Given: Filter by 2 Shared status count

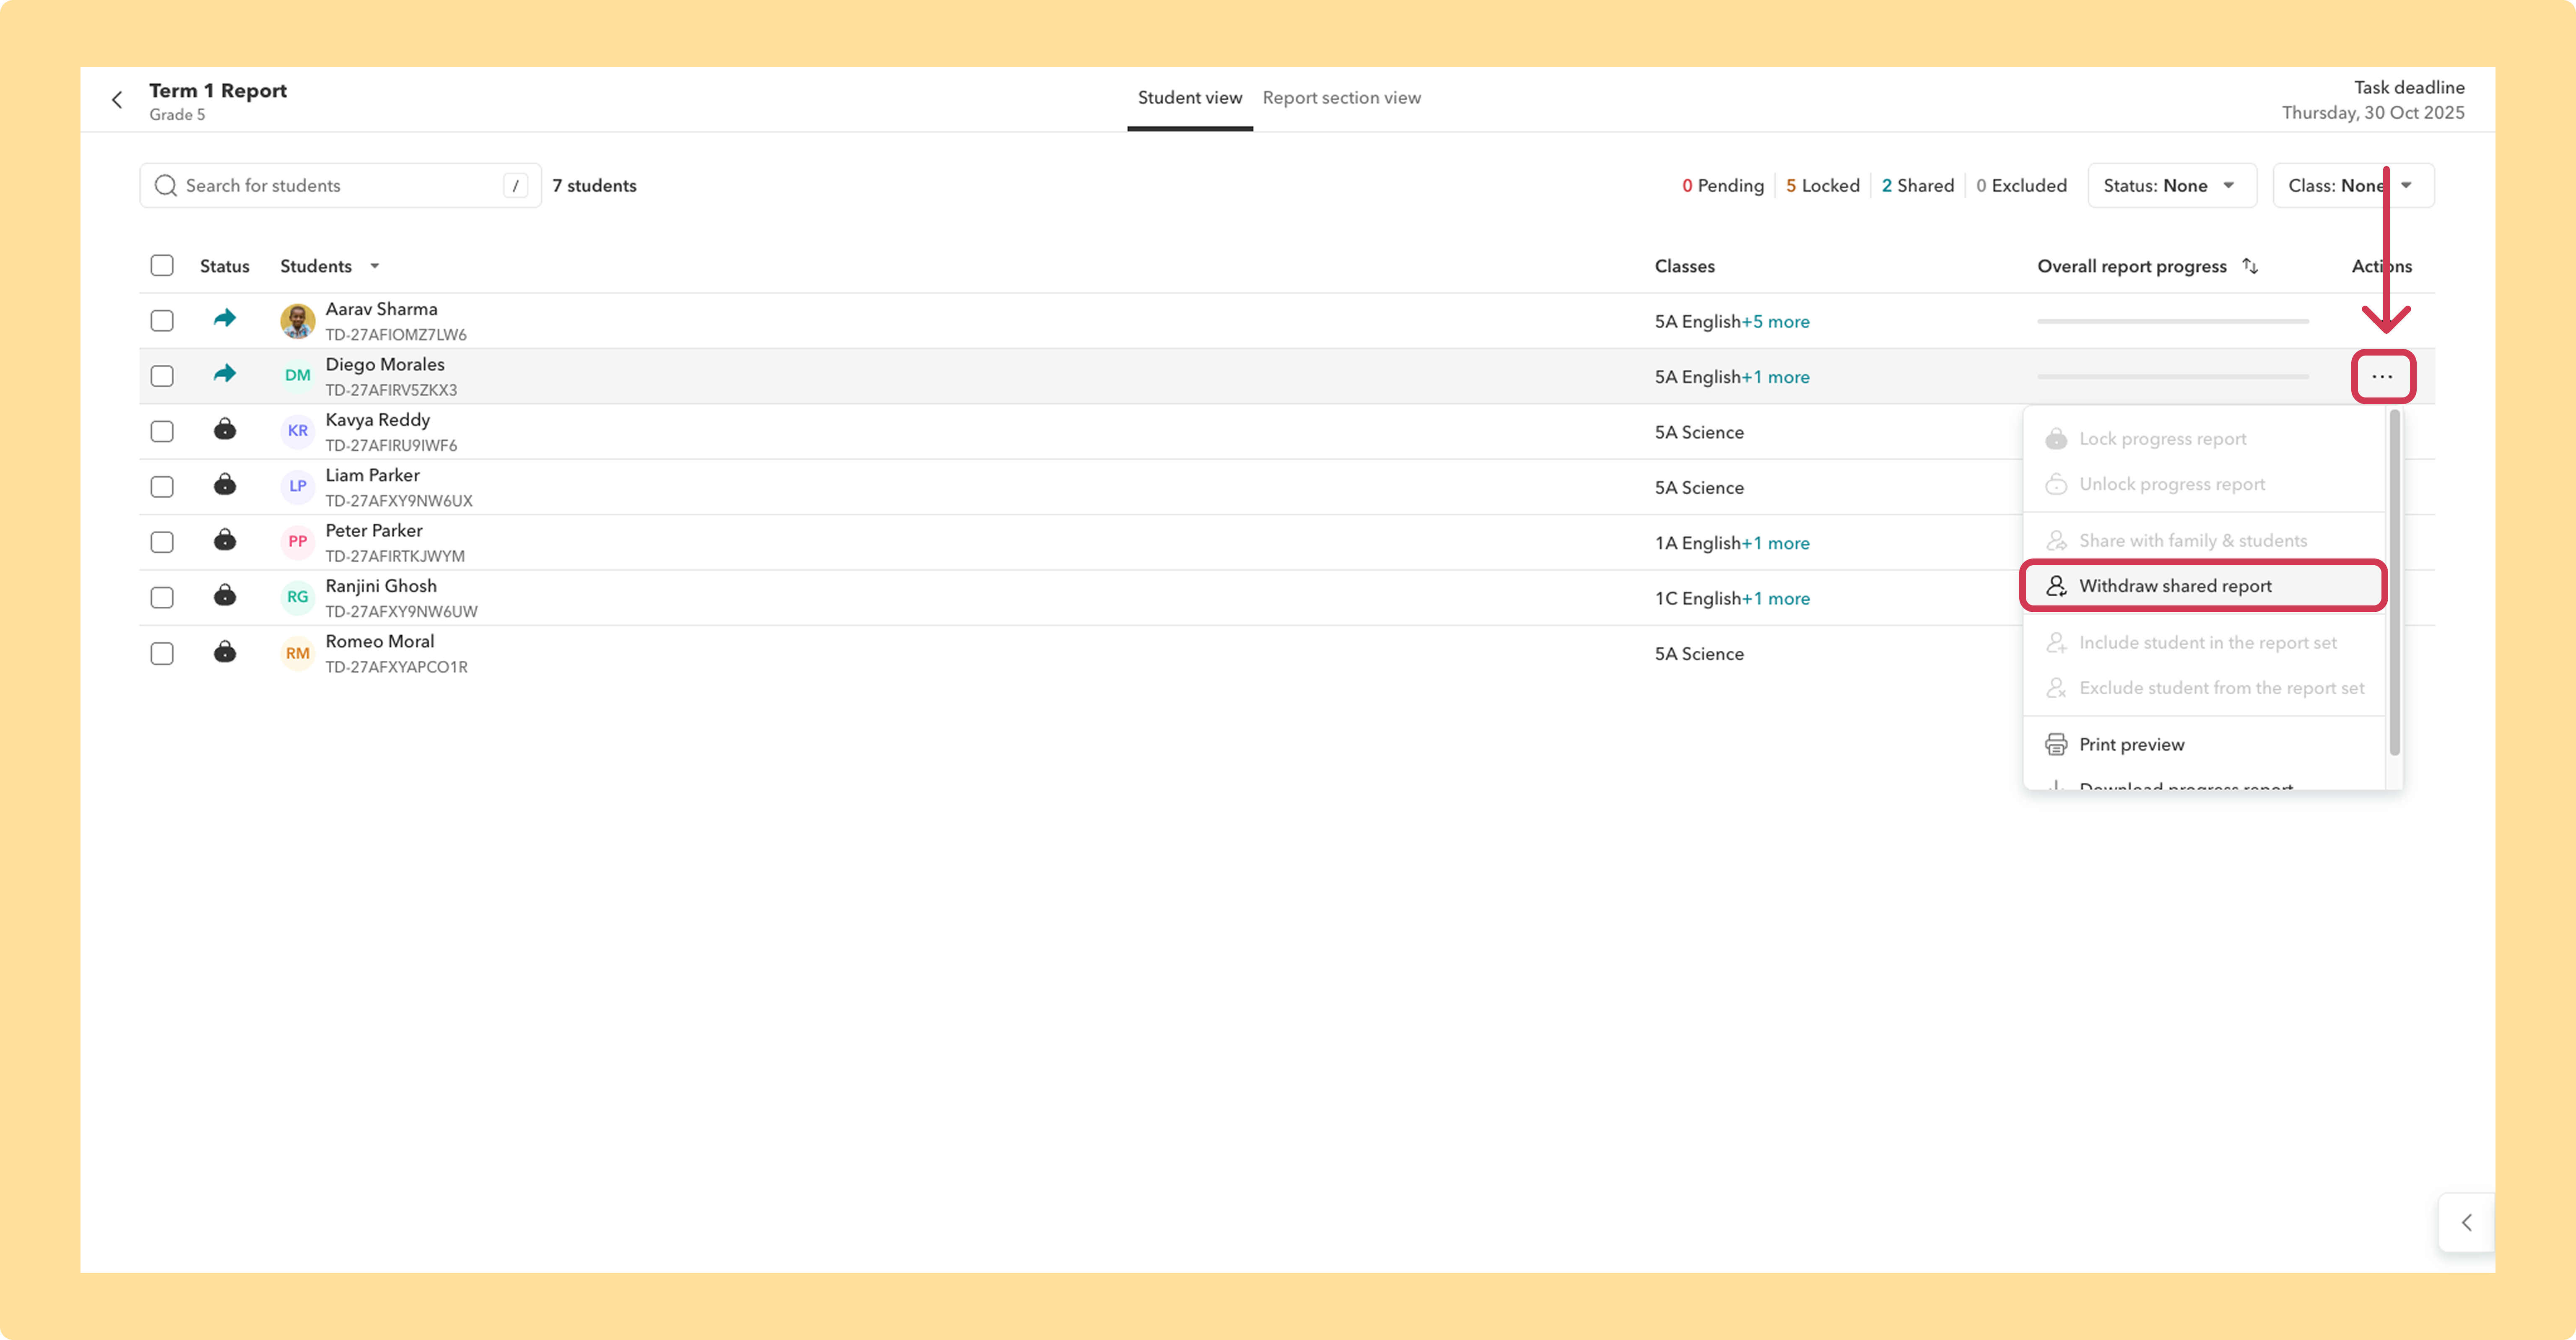Looking at the screenshot, I should click(1918, 186).
